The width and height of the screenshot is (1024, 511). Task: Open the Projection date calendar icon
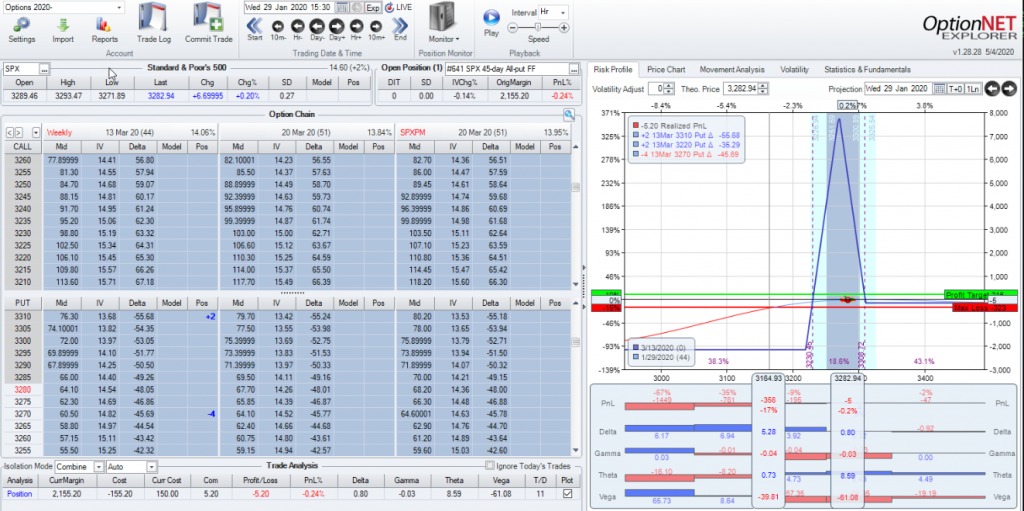939,89
